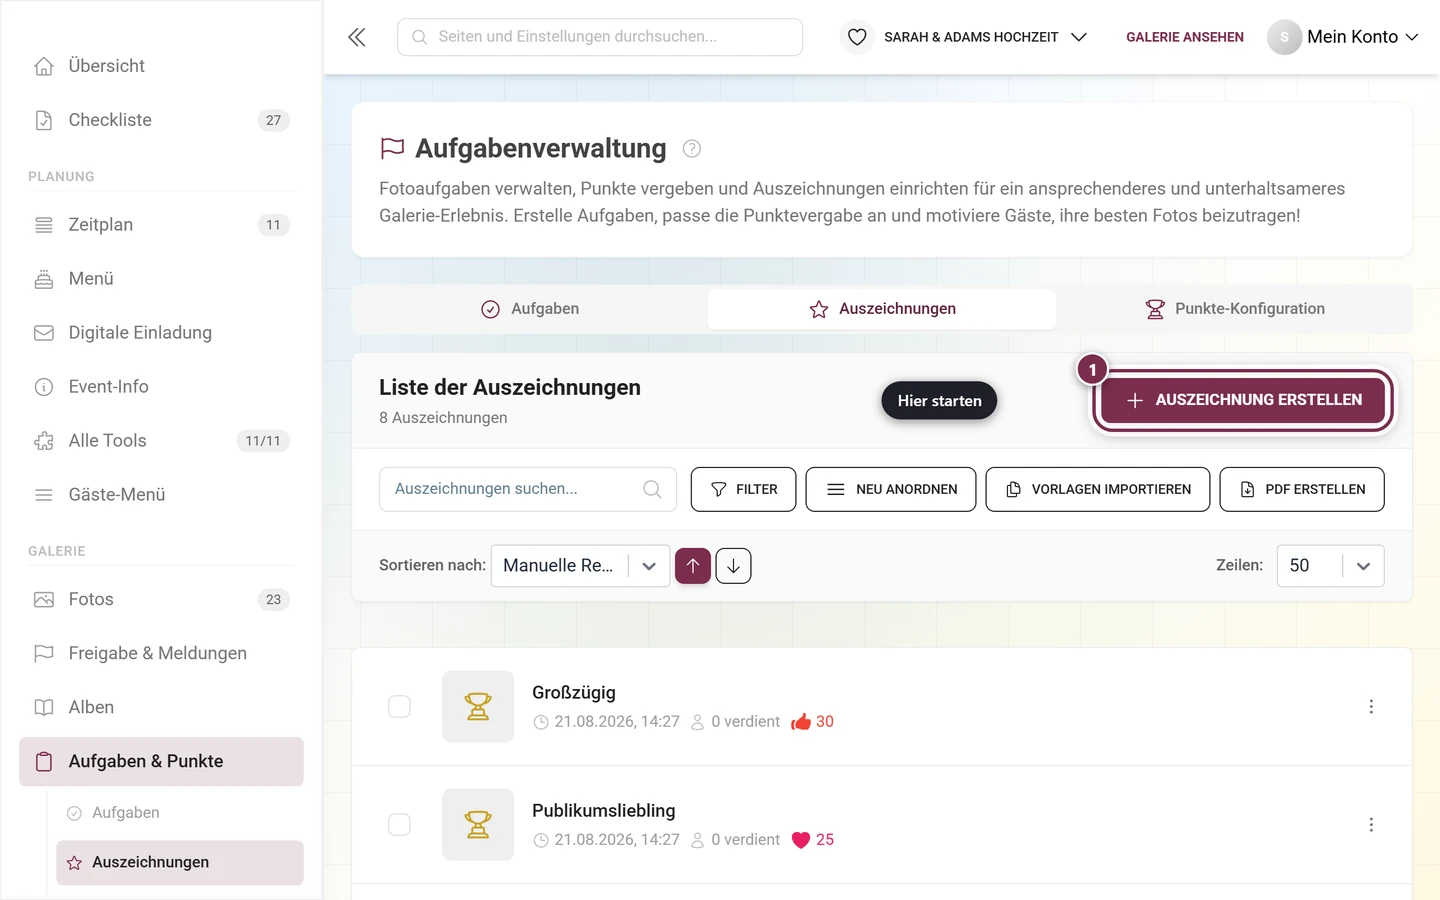The image size is (1440, 900).
Task: Click '8 Auszeichnungen' count text
Action: point(443,418)
